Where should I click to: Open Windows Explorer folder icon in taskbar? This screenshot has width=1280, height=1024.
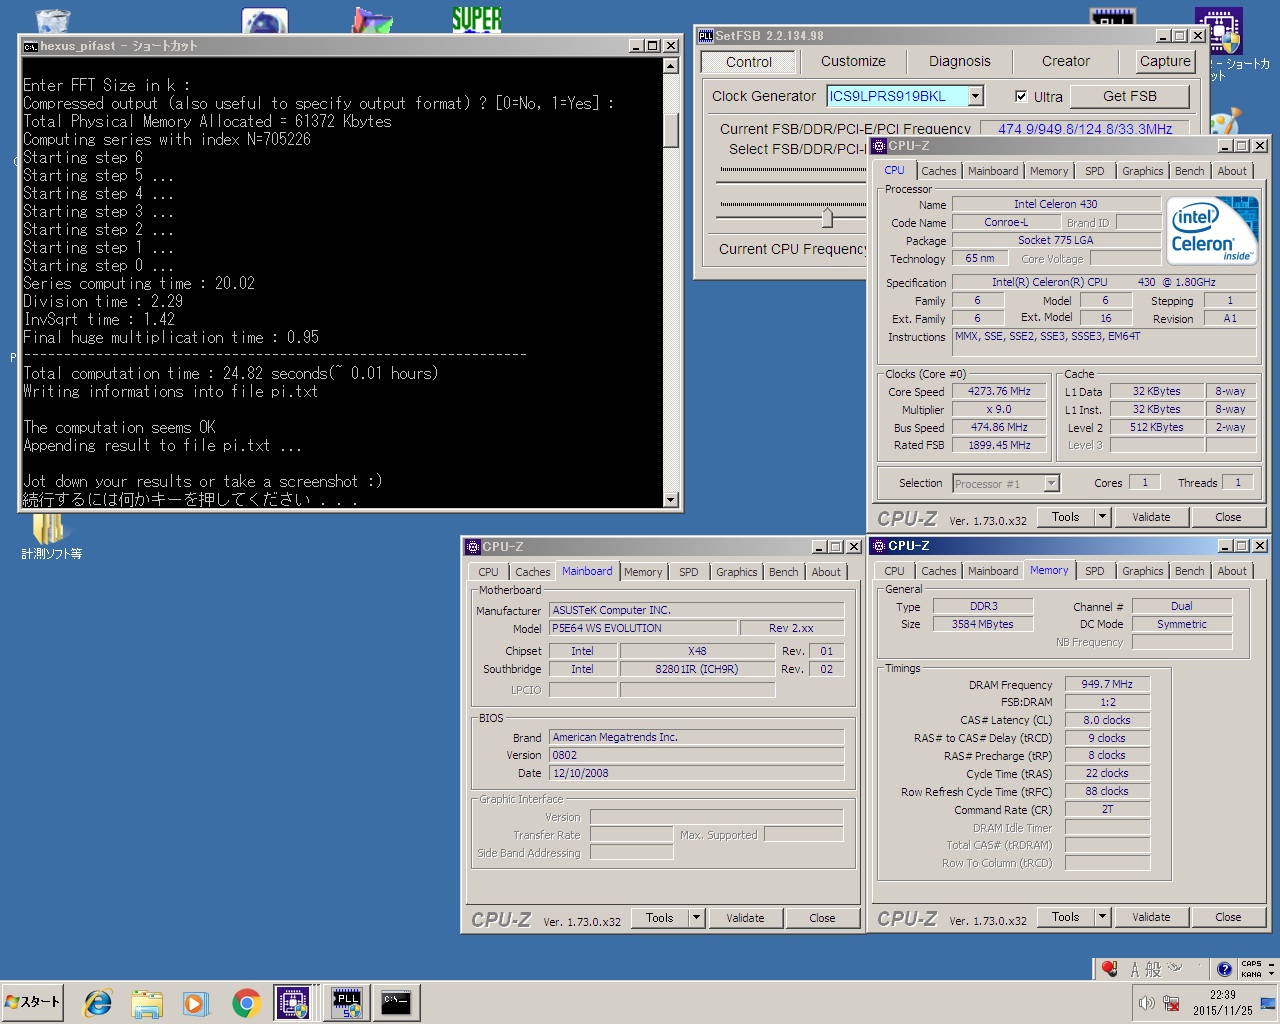(x=147, y=1003)
